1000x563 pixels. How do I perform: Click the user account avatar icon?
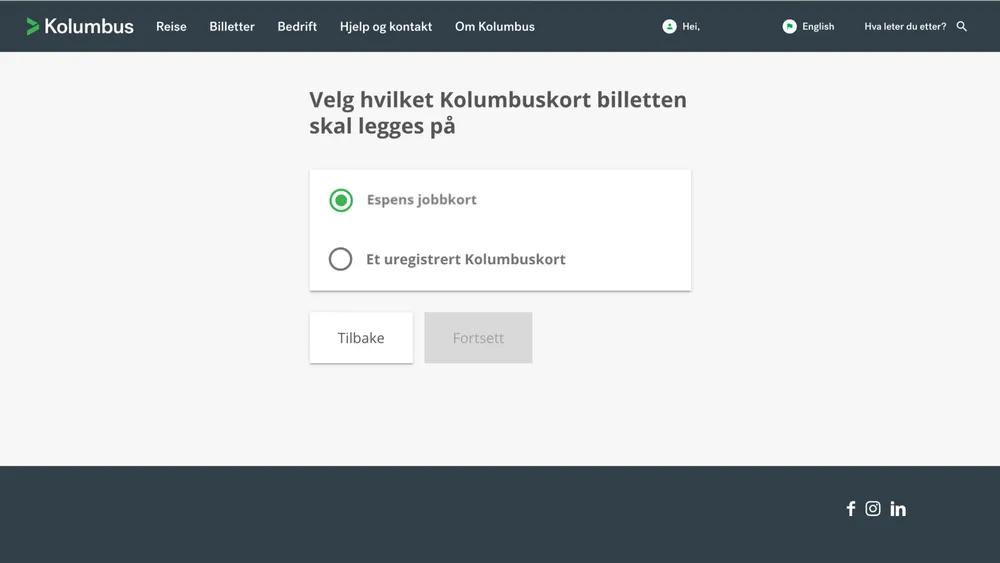tap(669, 27)
